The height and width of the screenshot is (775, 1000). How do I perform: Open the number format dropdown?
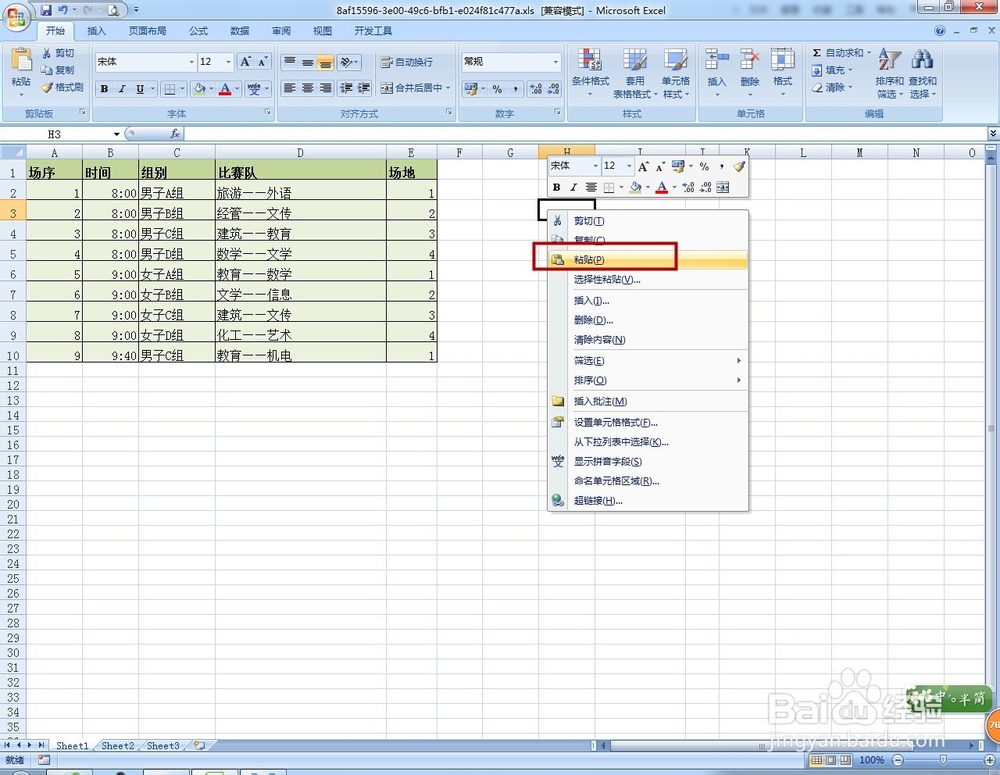(555, 62)
